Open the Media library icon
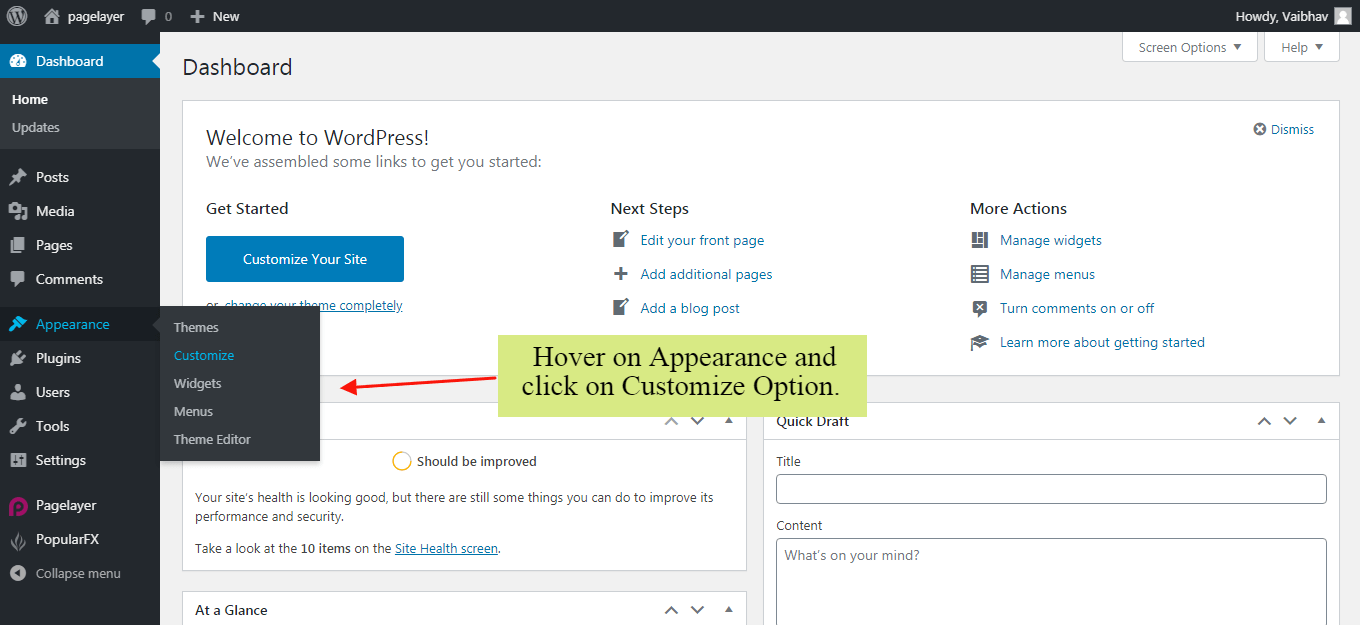The height and width of the screenshot is (625, 1360). pyautogui.click(x=18, y=211)
